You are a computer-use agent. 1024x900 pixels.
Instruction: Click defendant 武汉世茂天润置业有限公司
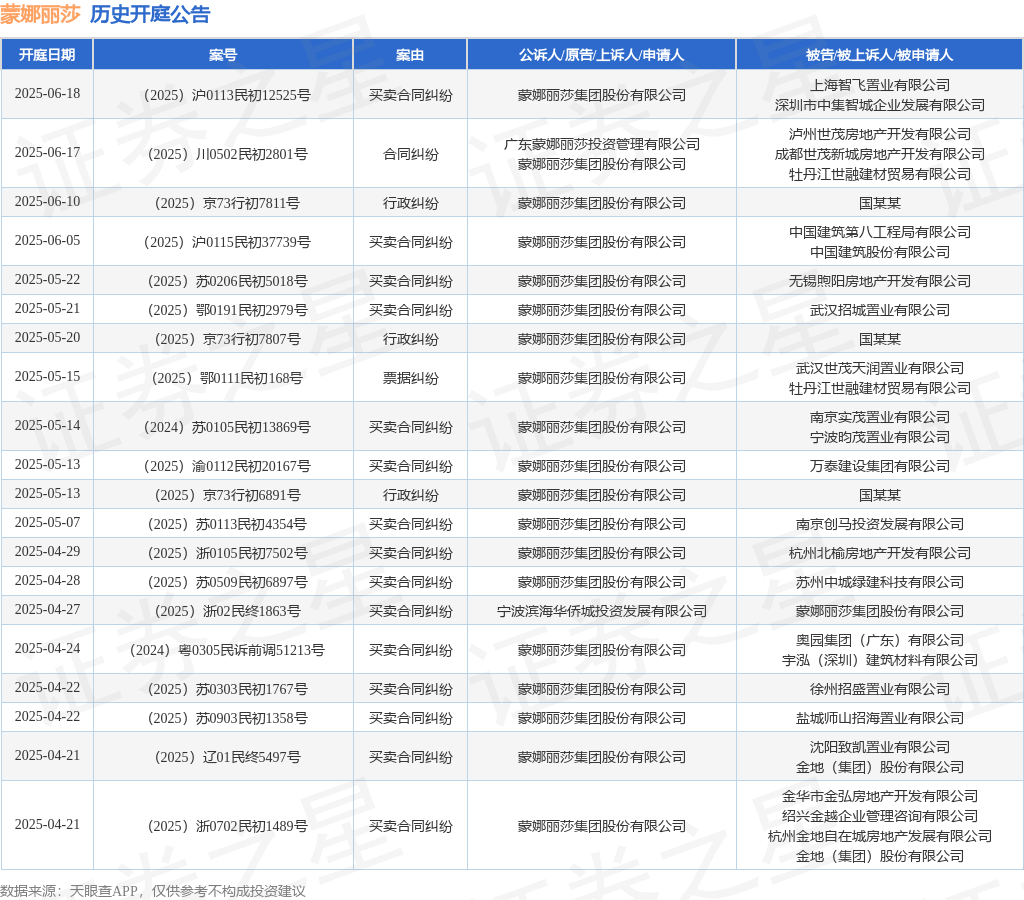pyautogui.click(x=880, y=368)
